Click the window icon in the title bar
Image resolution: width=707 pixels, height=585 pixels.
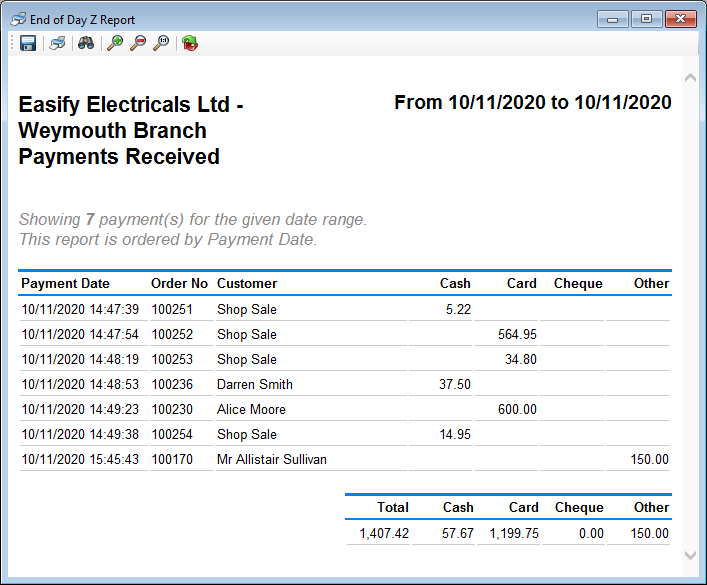pyautogui.click(x=18, y=19)
